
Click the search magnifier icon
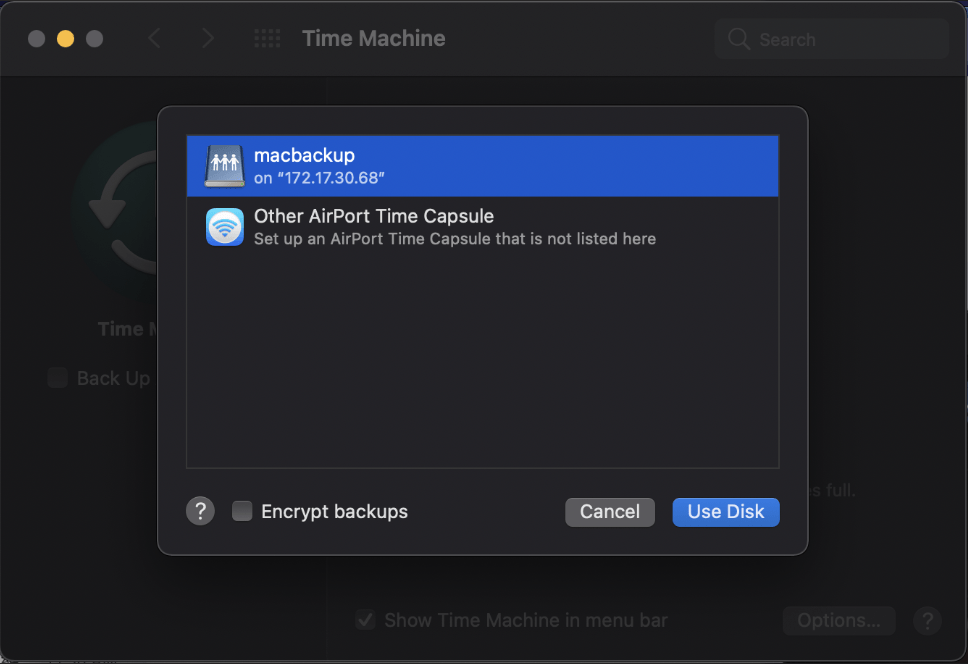tap(738, 39)
